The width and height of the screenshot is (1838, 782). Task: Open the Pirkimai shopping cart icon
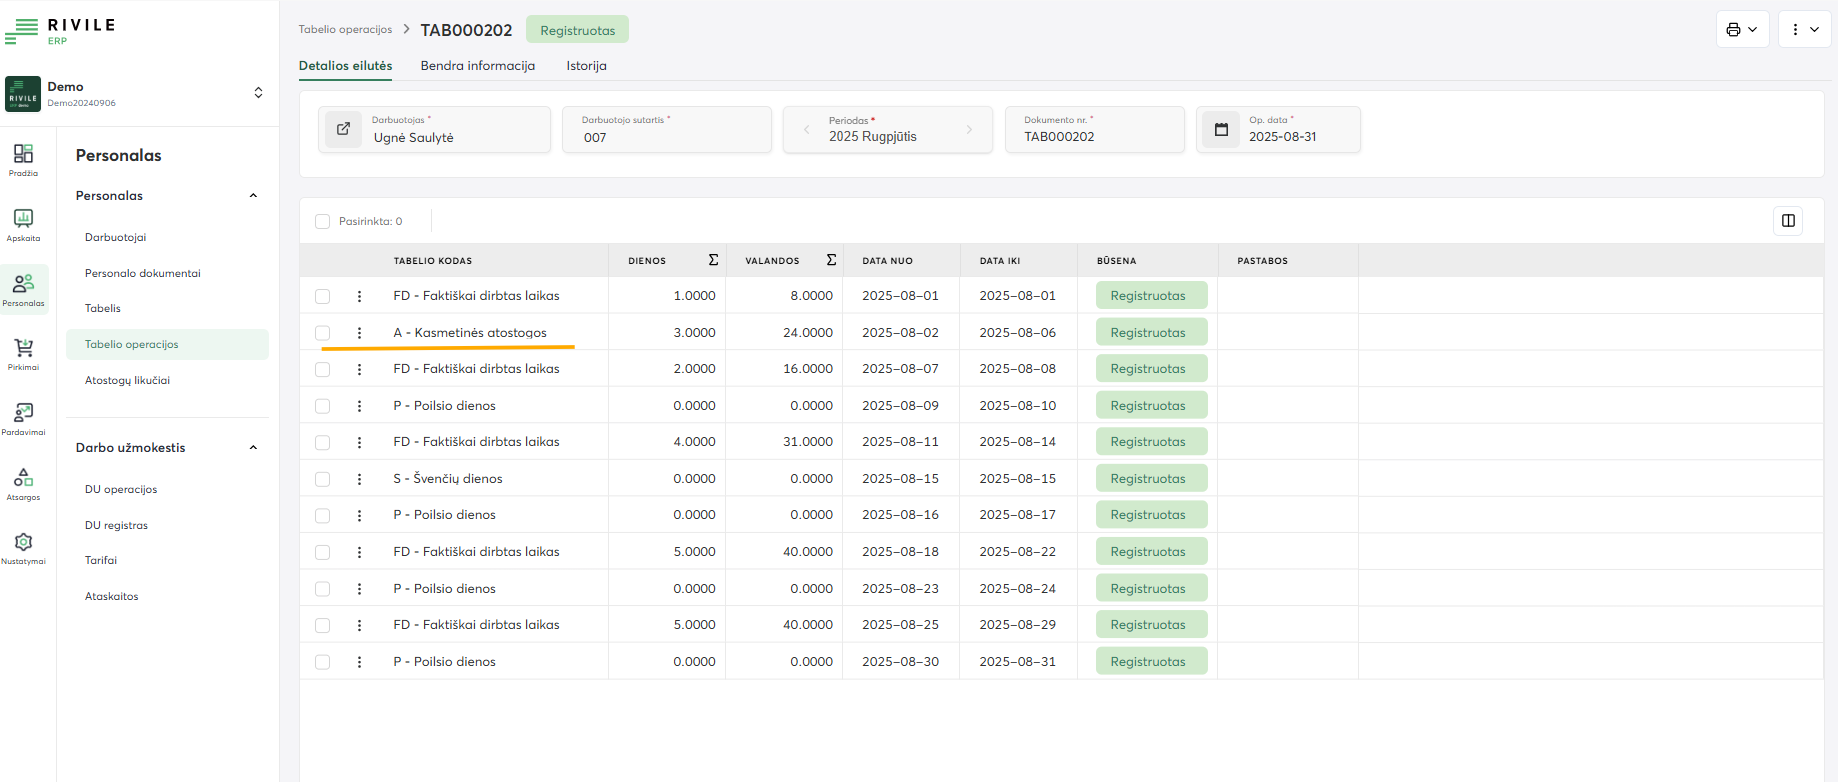23,351
